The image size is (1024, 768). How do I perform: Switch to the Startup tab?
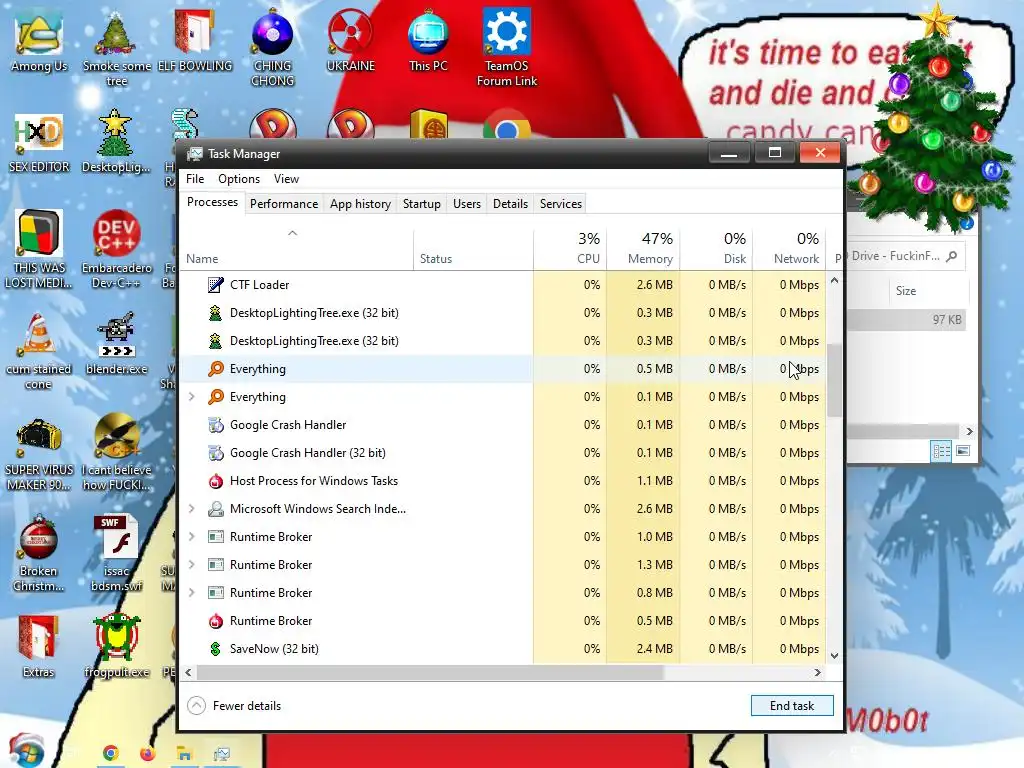(422, 204)
